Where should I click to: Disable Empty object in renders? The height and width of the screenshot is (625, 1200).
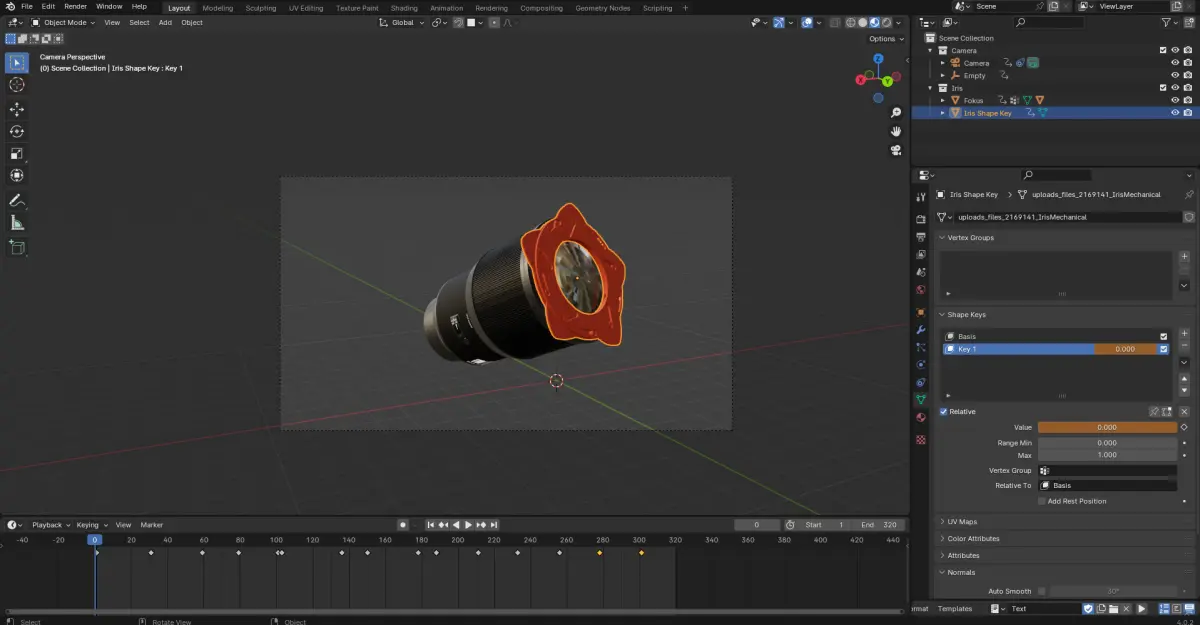coord(1187,75)
